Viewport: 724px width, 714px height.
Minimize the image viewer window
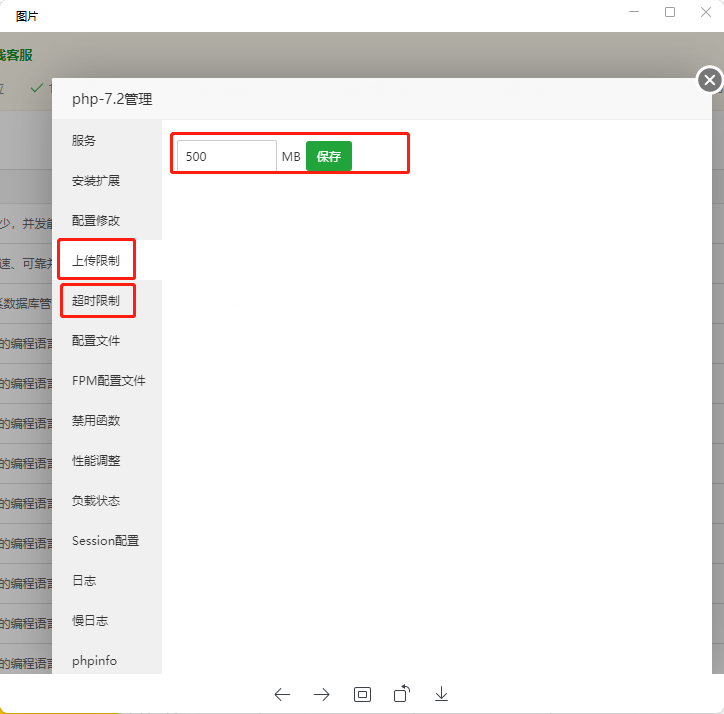pyautogui.click(x=634, y=12)
